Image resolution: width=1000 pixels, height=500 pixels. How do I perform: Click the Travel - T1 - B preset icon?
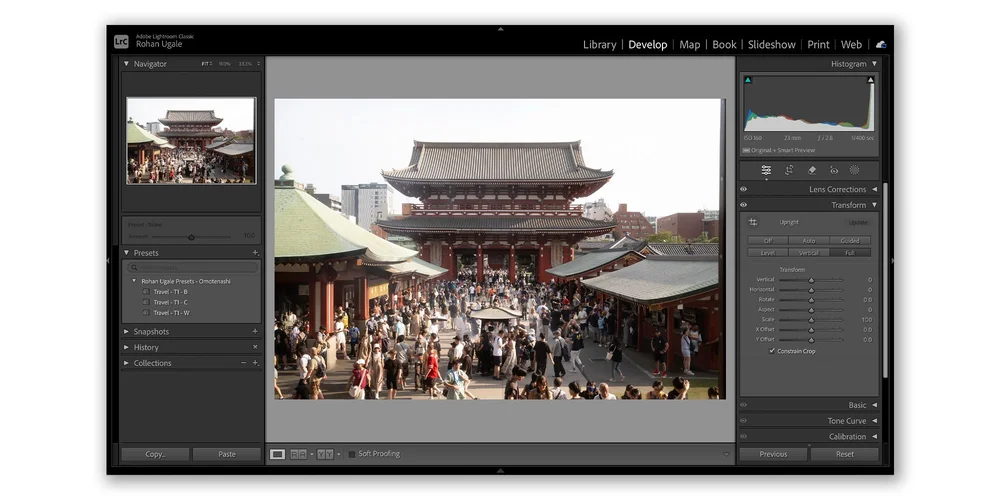pyautogui.click(x=146, y=291)
